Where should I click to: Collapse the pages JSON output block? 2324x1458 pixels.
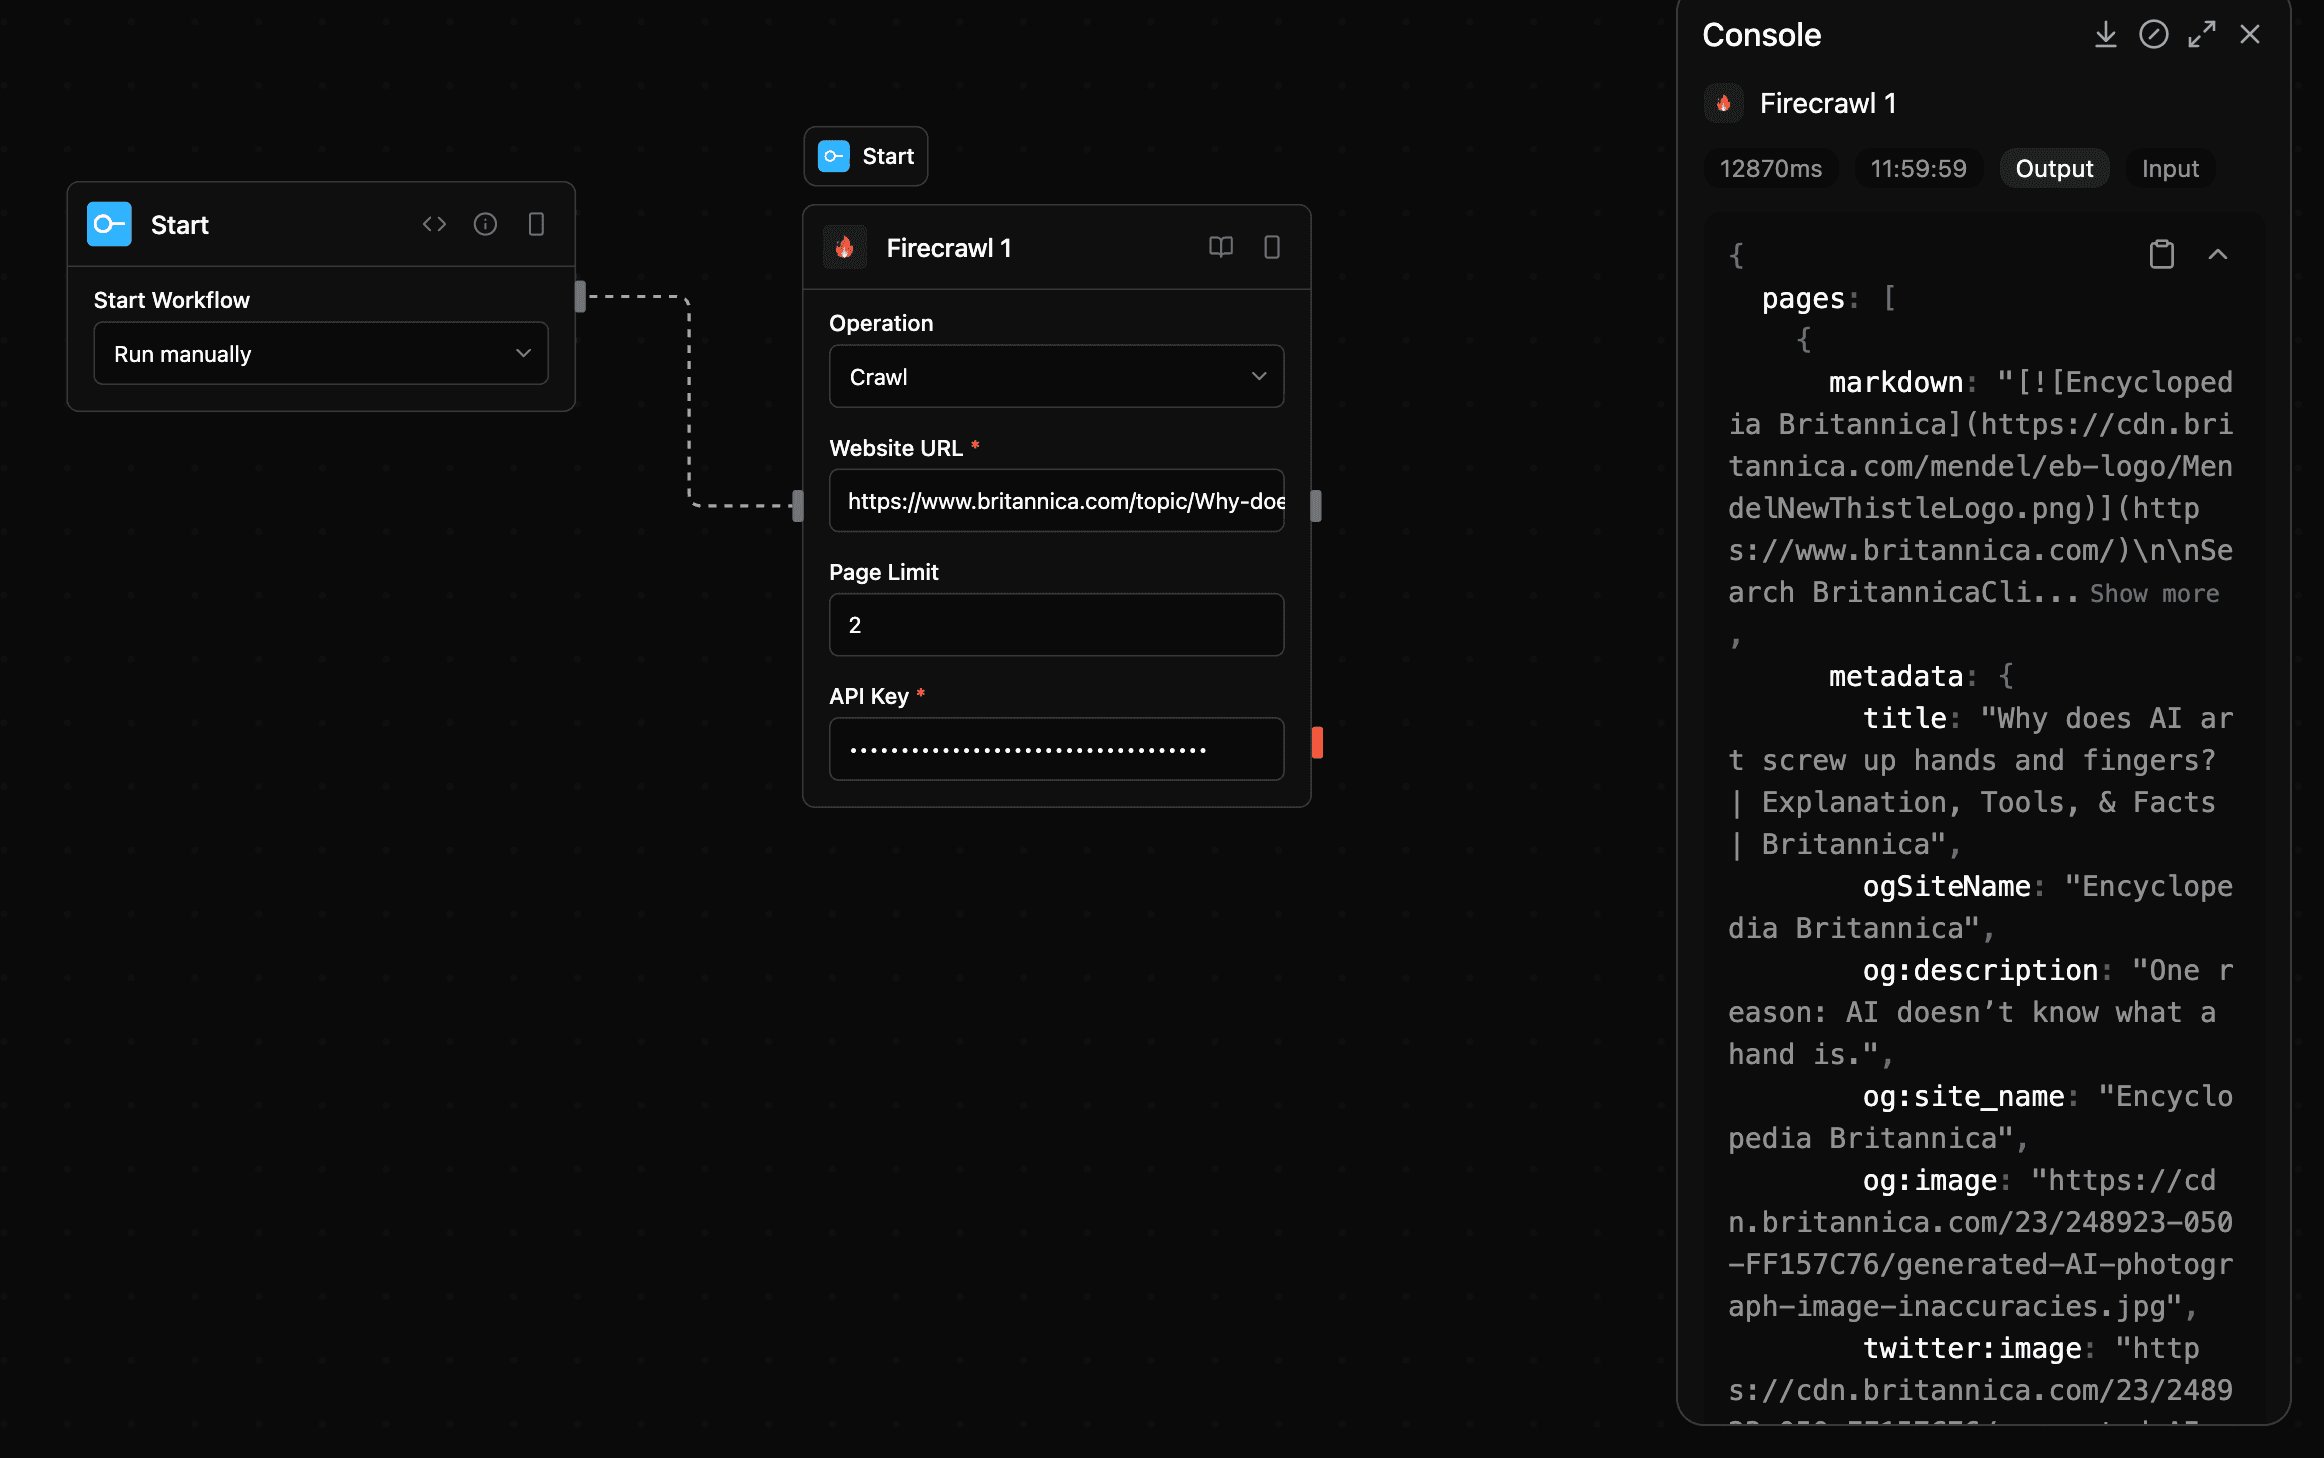click(x=2219, y=254)
